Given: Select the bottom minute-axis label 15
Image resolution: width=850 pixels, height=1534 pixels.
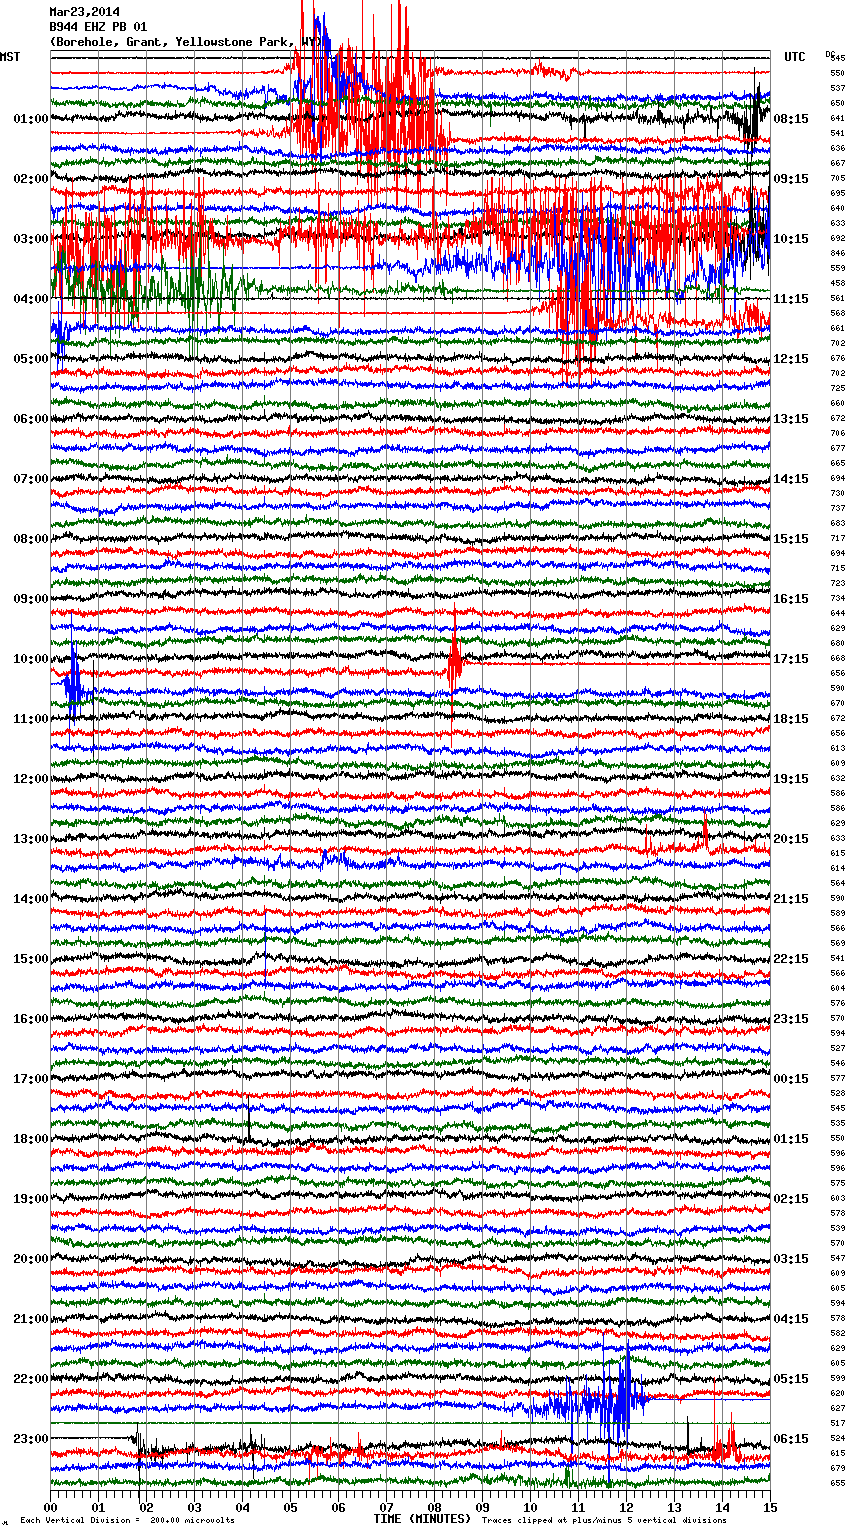Looking at the screenshot, I should click(770, 1506).
